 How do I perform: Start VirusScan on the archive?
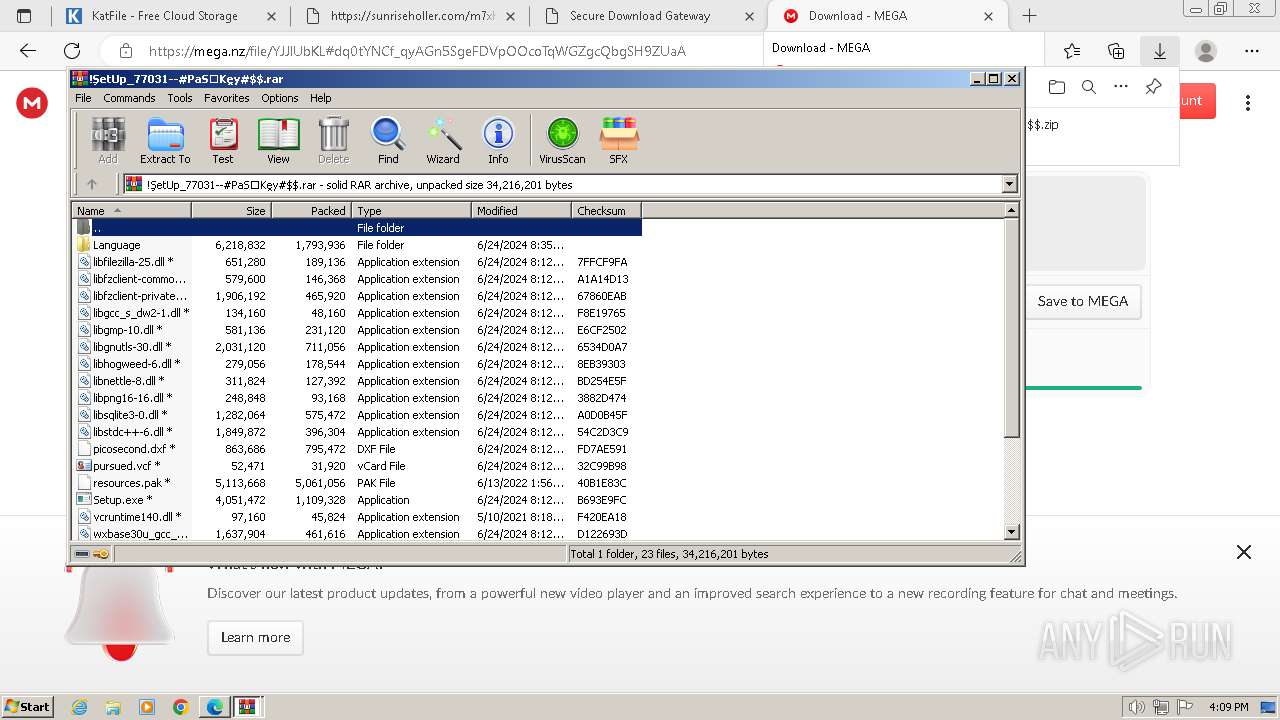(x=562, y=141)
